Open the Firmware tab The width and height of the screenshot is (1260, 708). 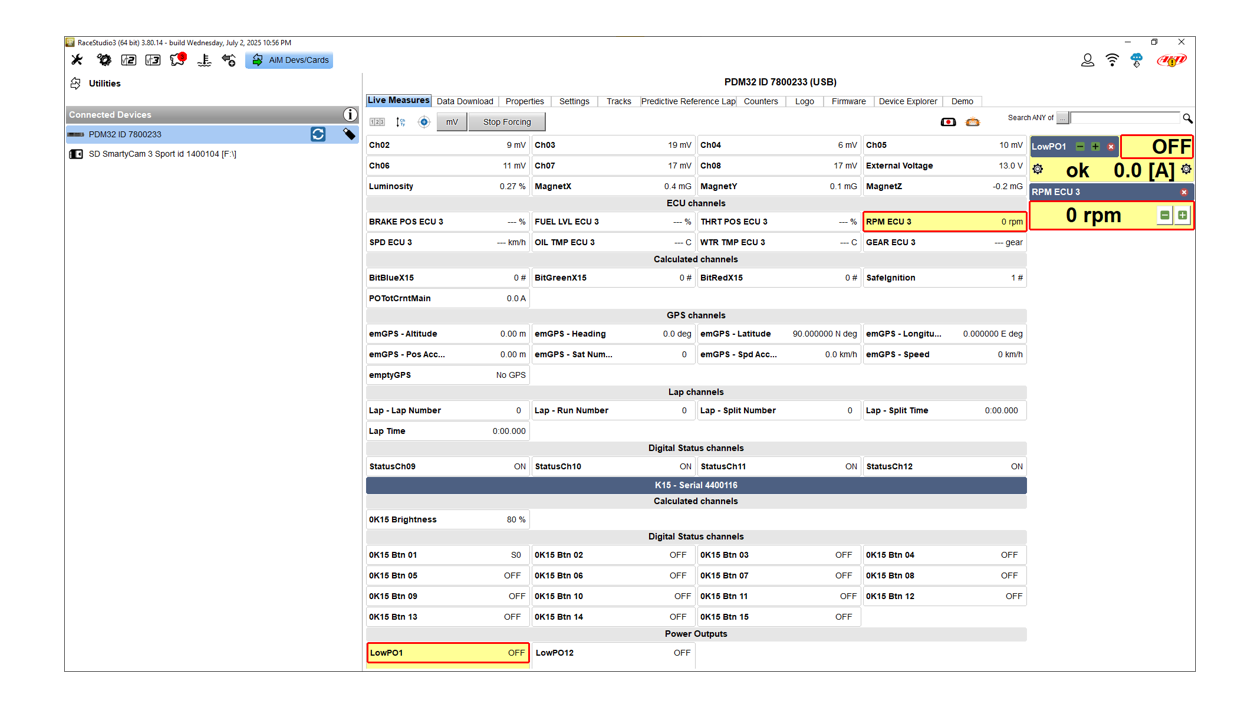tap(849, 101)
